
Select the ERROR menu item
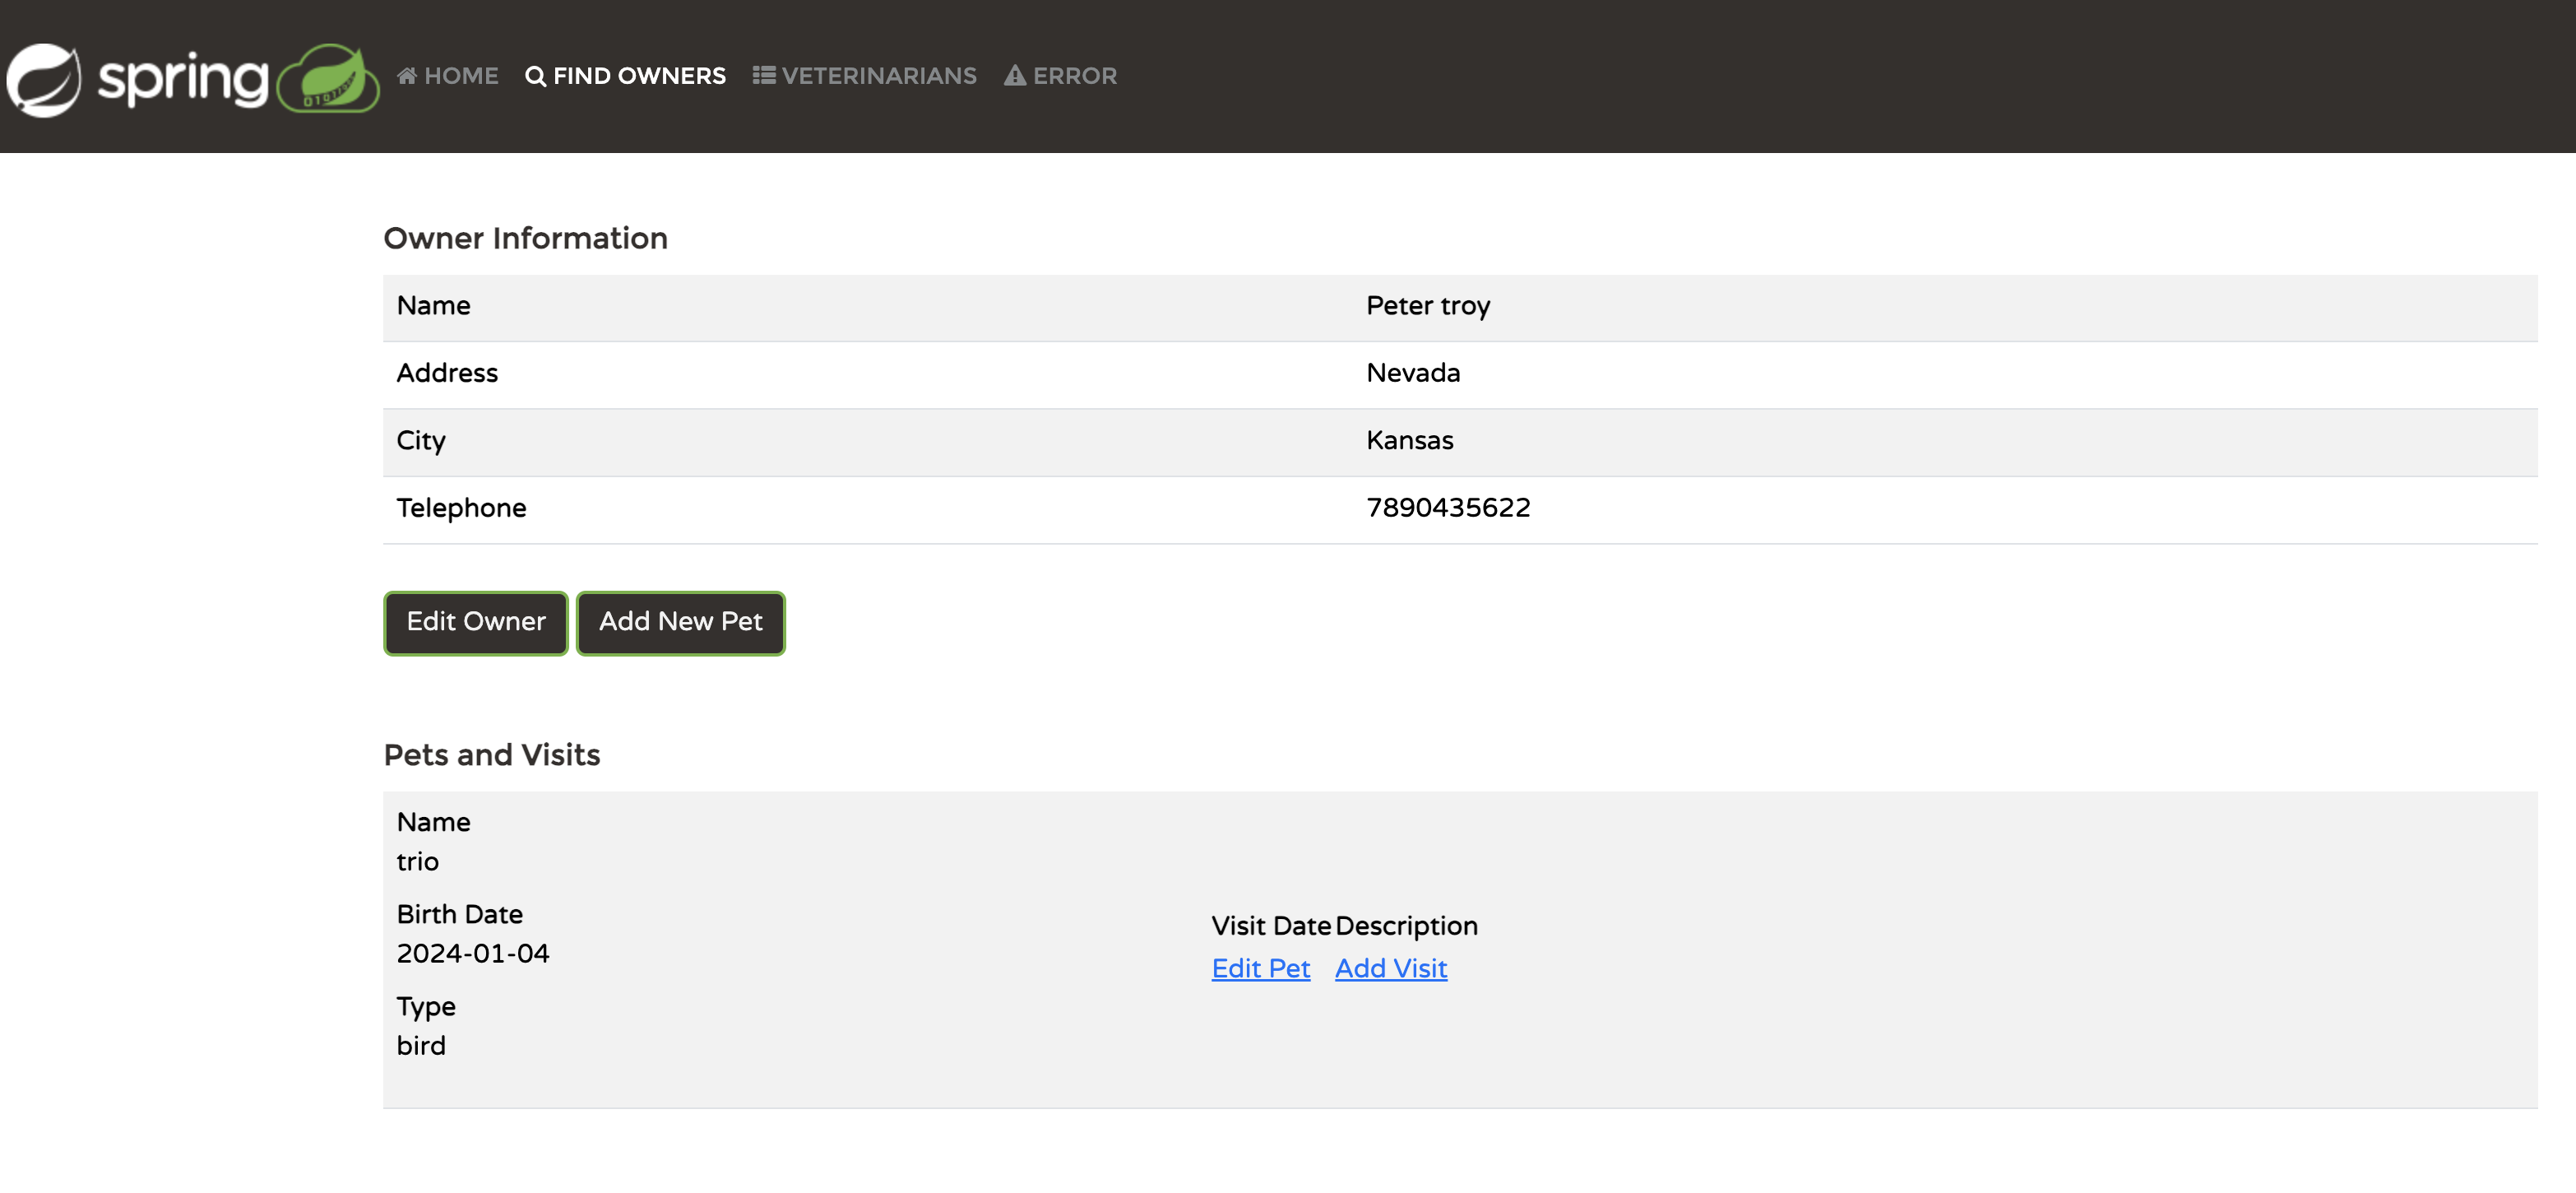pos(1061,76)
